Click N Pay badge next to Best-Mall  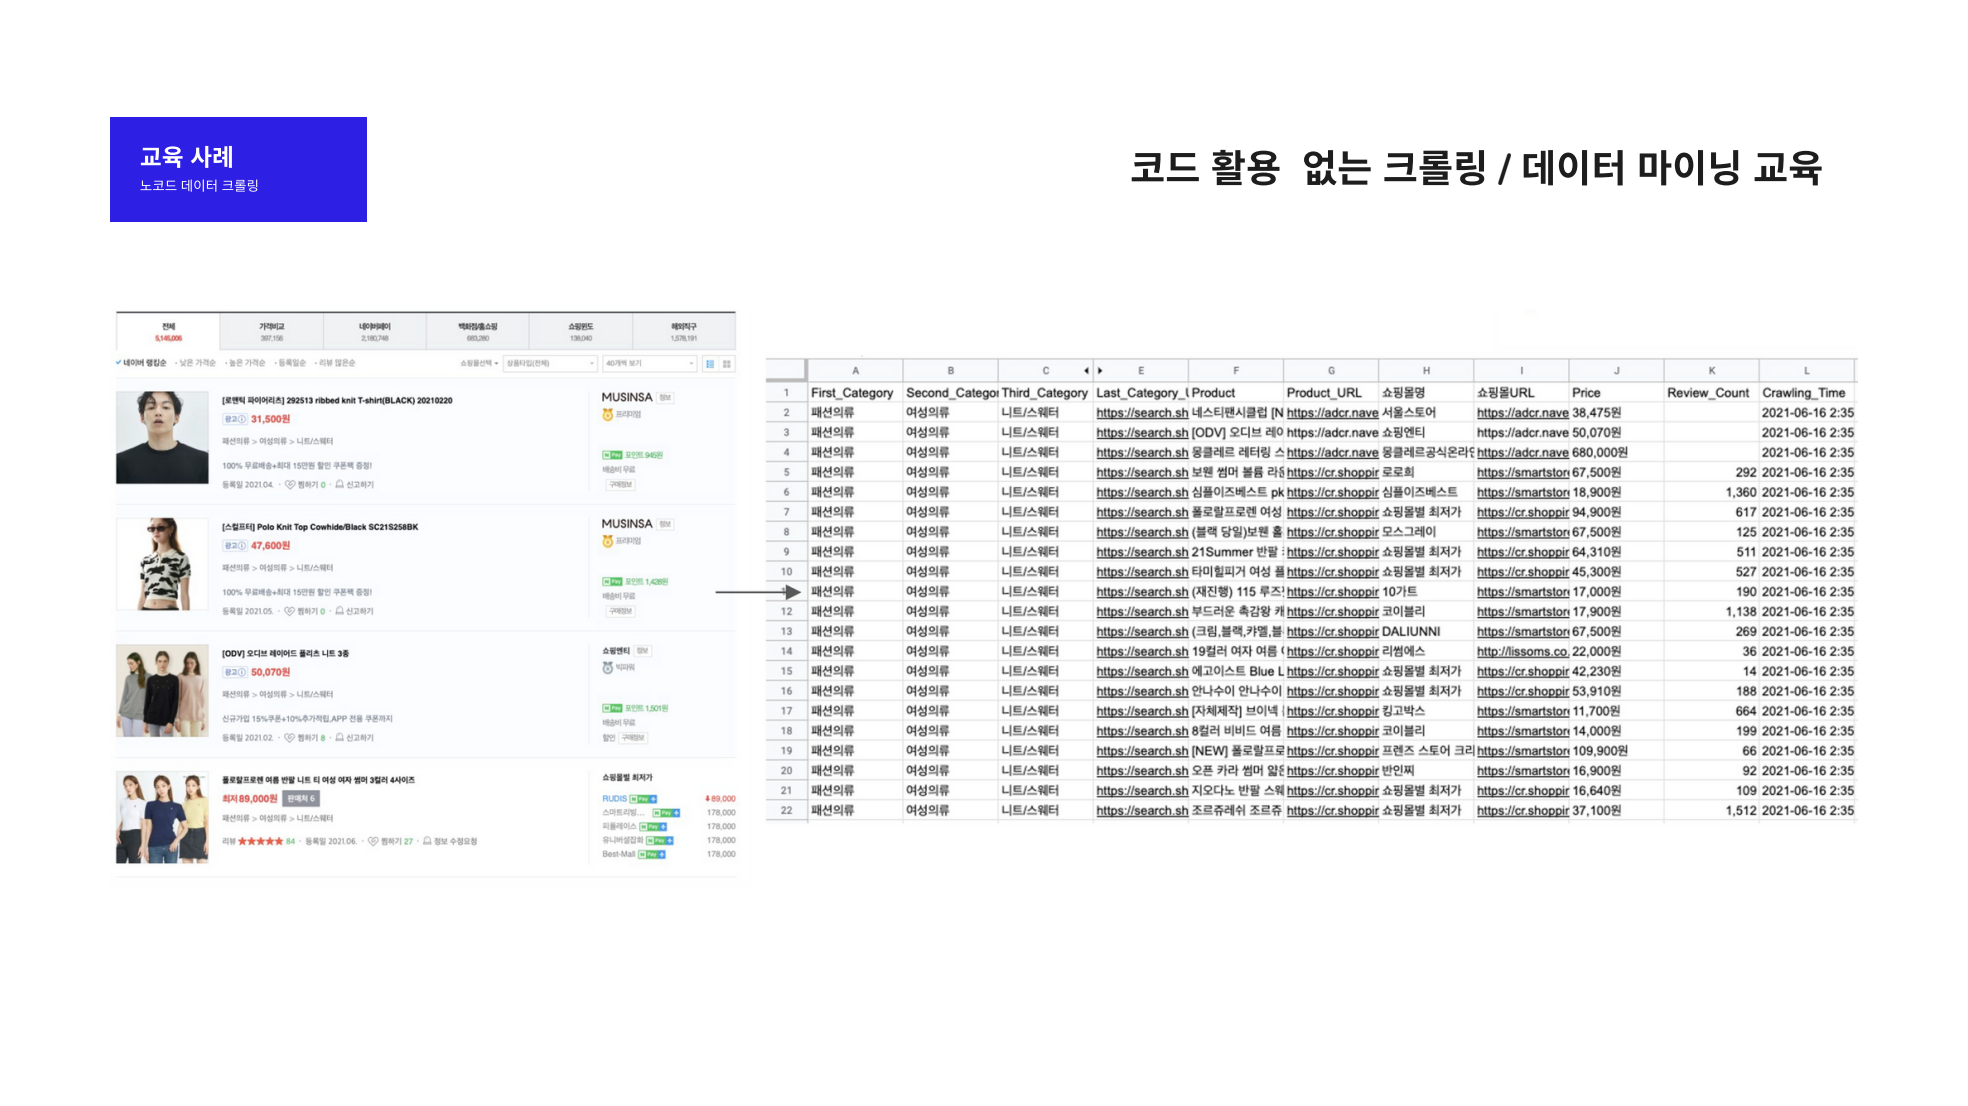point(653,854)
